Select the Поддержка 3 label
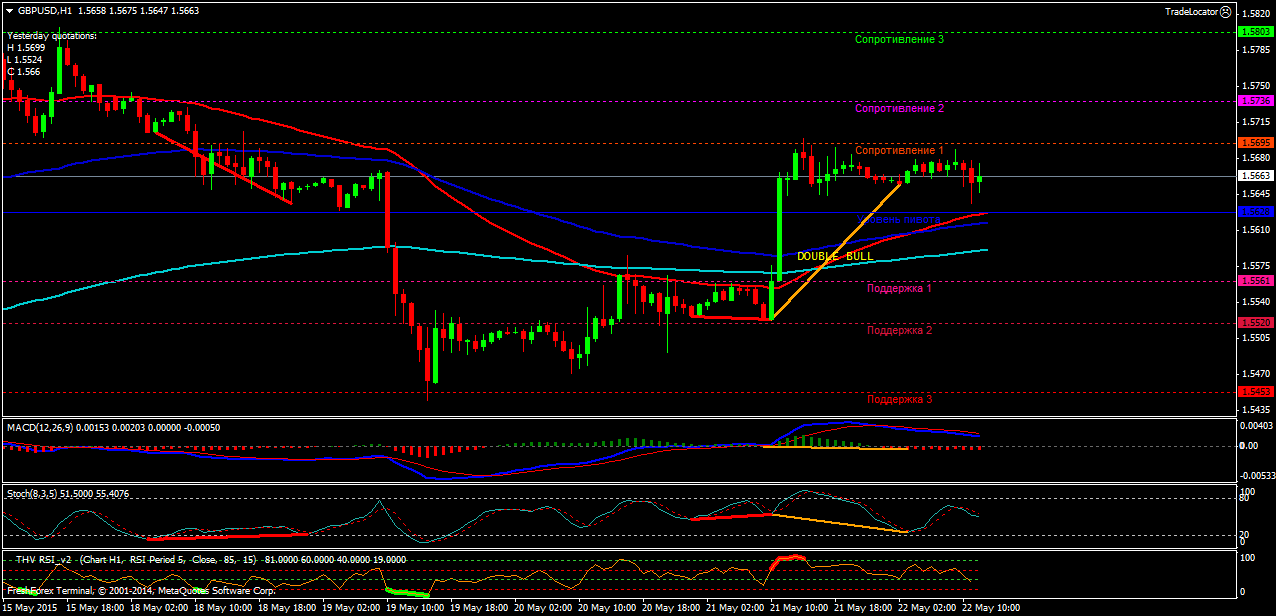Viewport: 1276px width, 616px height. [x=900, y=399]
